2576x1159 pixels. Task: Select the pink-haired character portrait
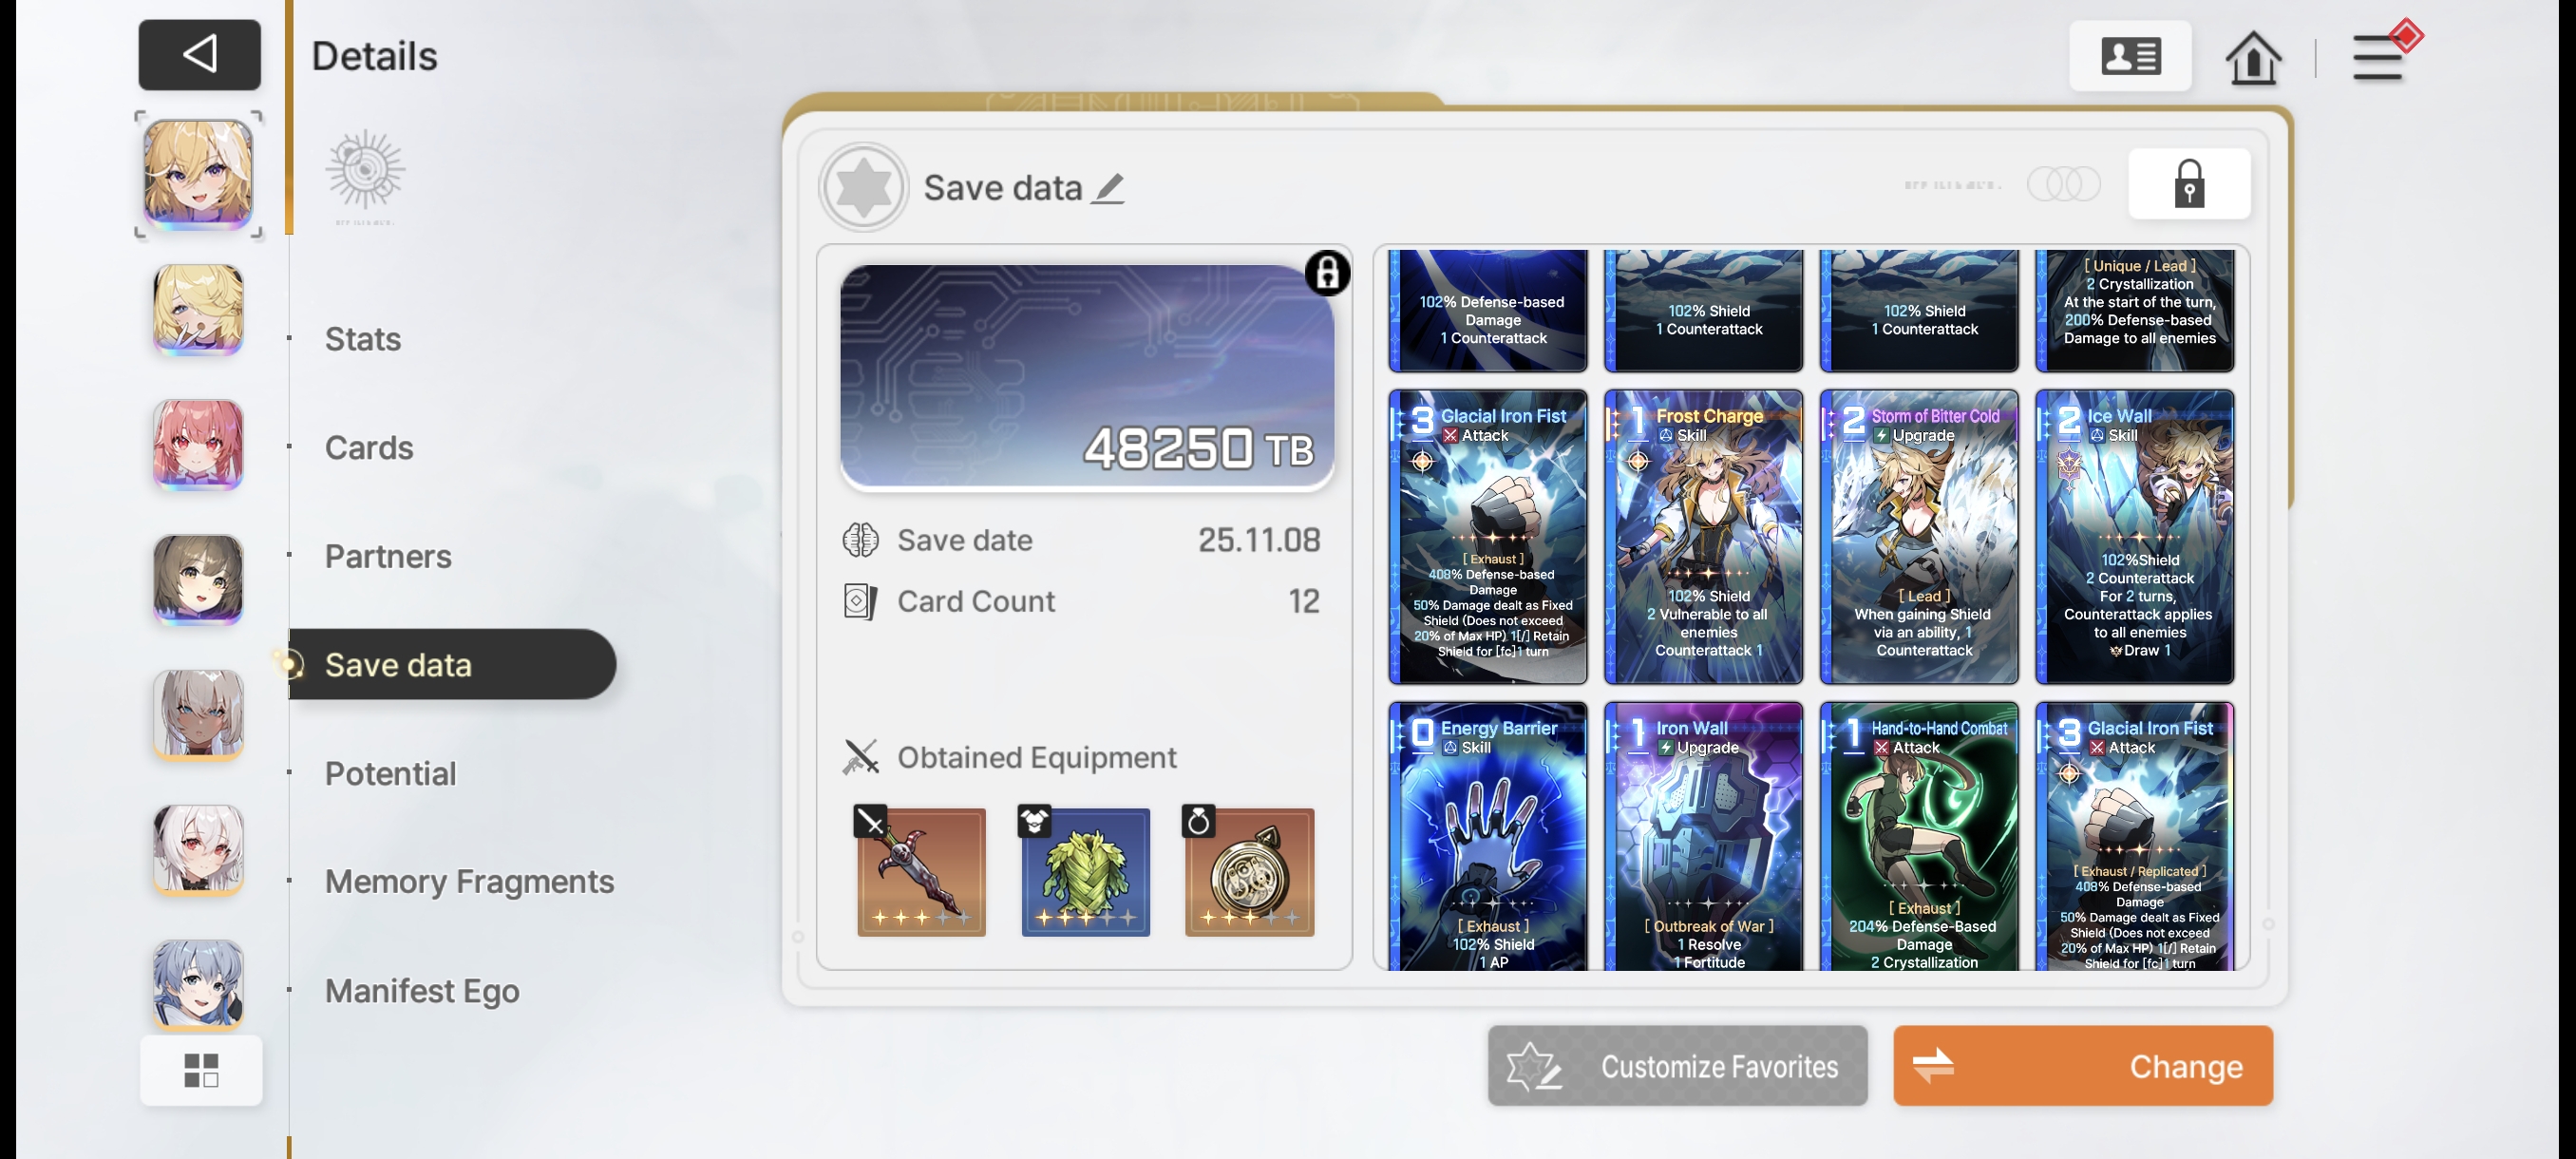point(198,444)
